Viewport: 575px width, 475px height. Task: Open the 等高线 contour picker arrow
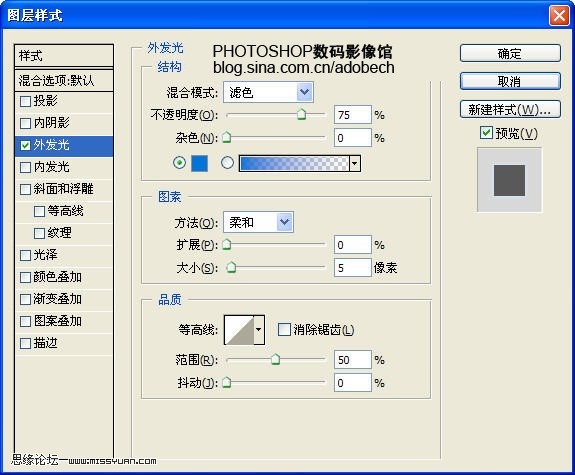pos(259,329)
